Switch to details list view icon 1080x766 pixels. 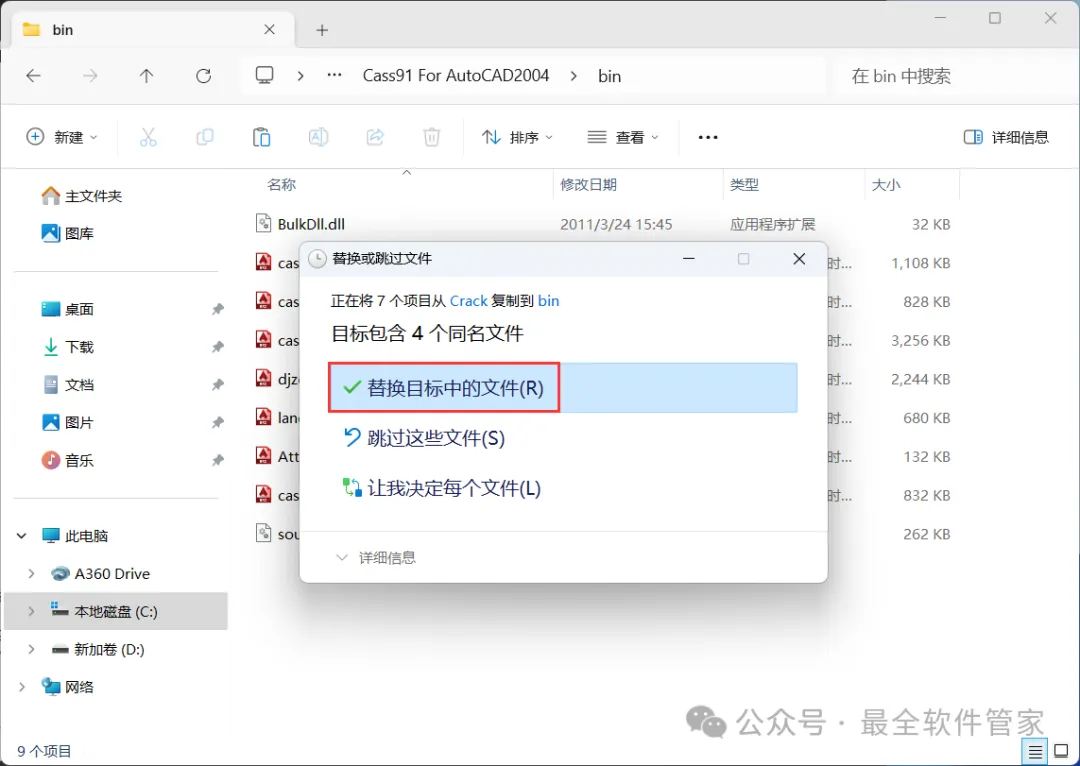point(1035,751)
